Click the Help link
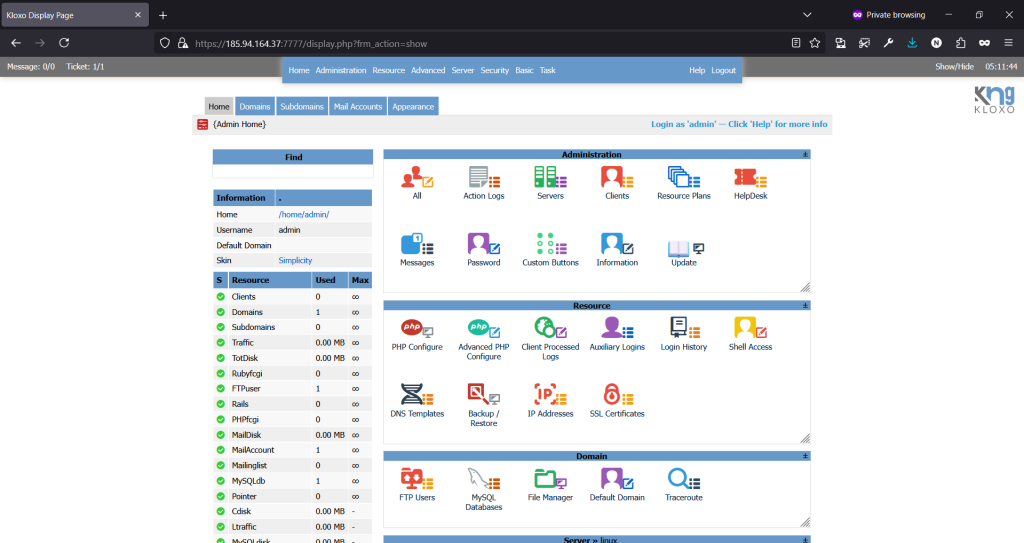The height and width of the screenshot is (543, 1024). pos(697,70)
